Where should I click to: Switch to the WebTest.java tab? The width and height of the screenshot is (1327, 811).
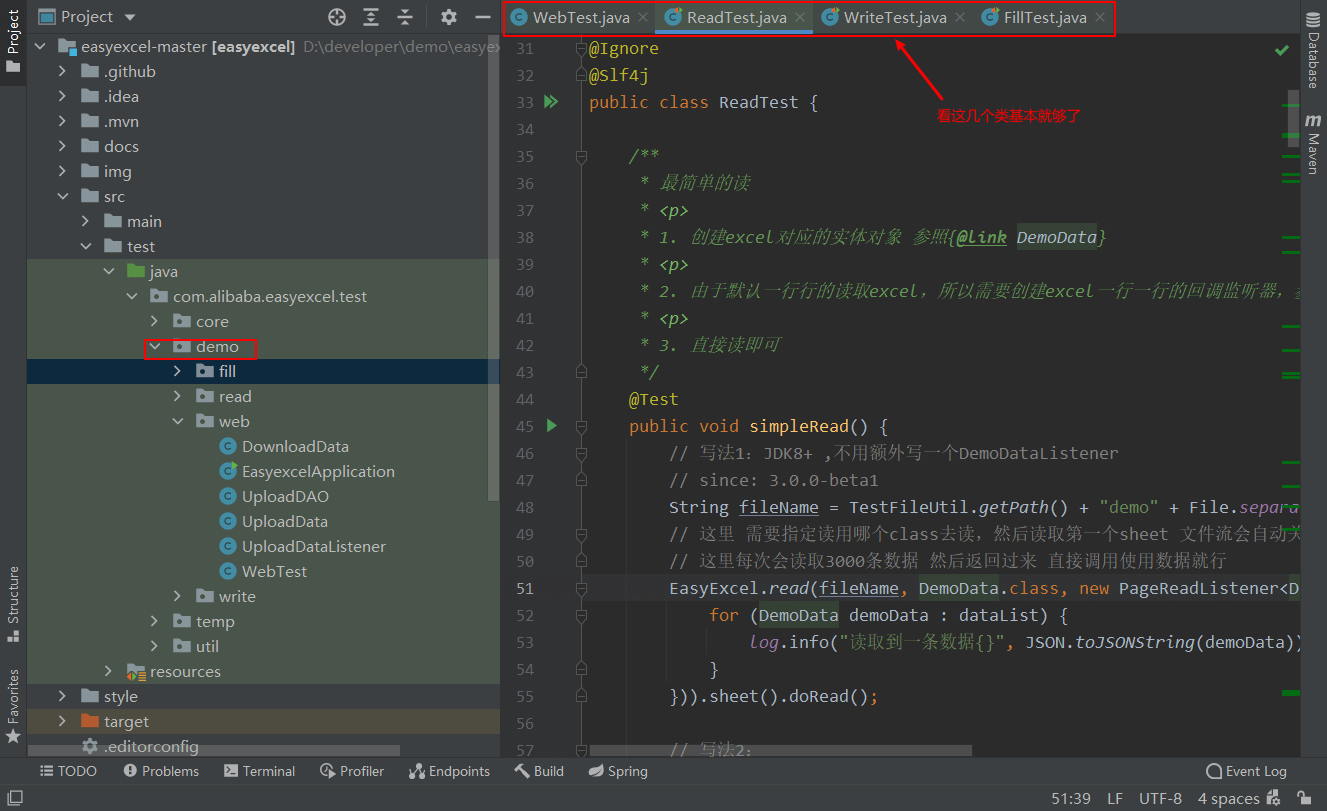click(581, 18)
